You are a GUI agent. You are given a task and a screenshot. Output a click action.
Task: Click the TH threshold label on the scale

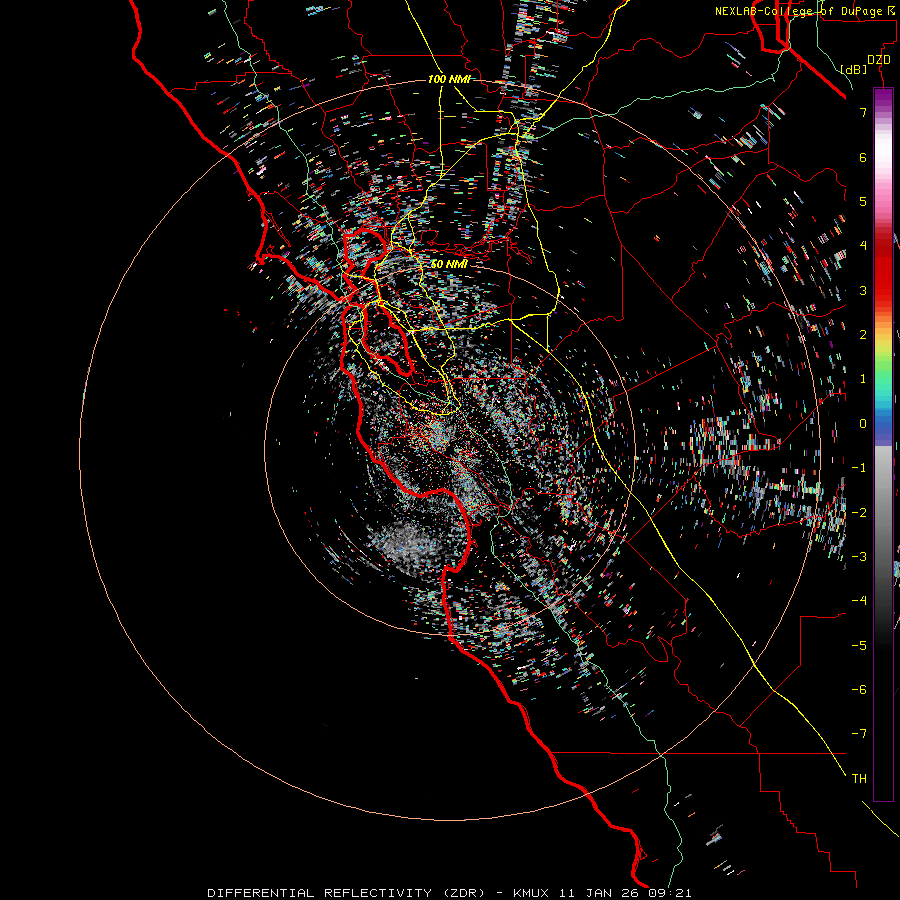click(859, 779)
